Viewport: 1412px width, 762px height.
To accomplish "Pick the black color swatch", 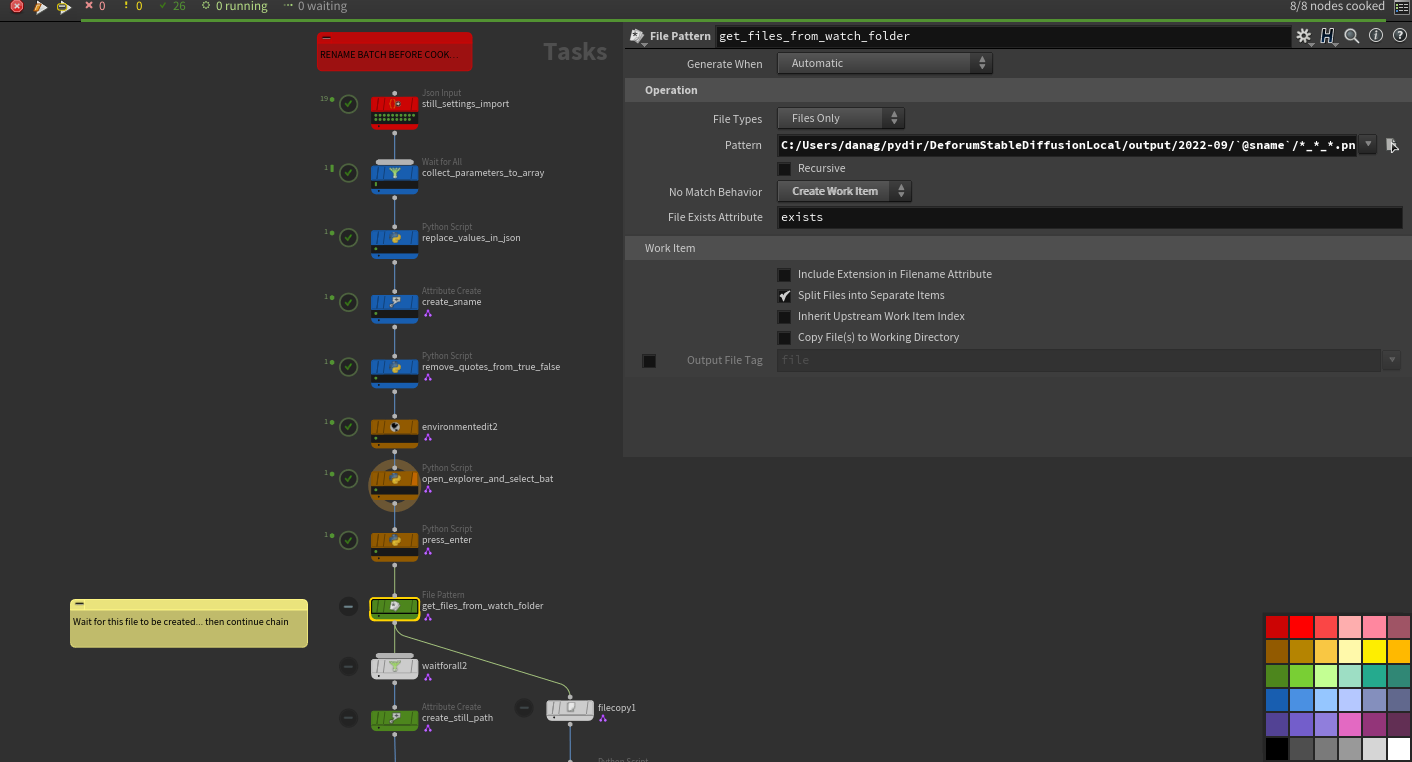I will click(1277, 749).
